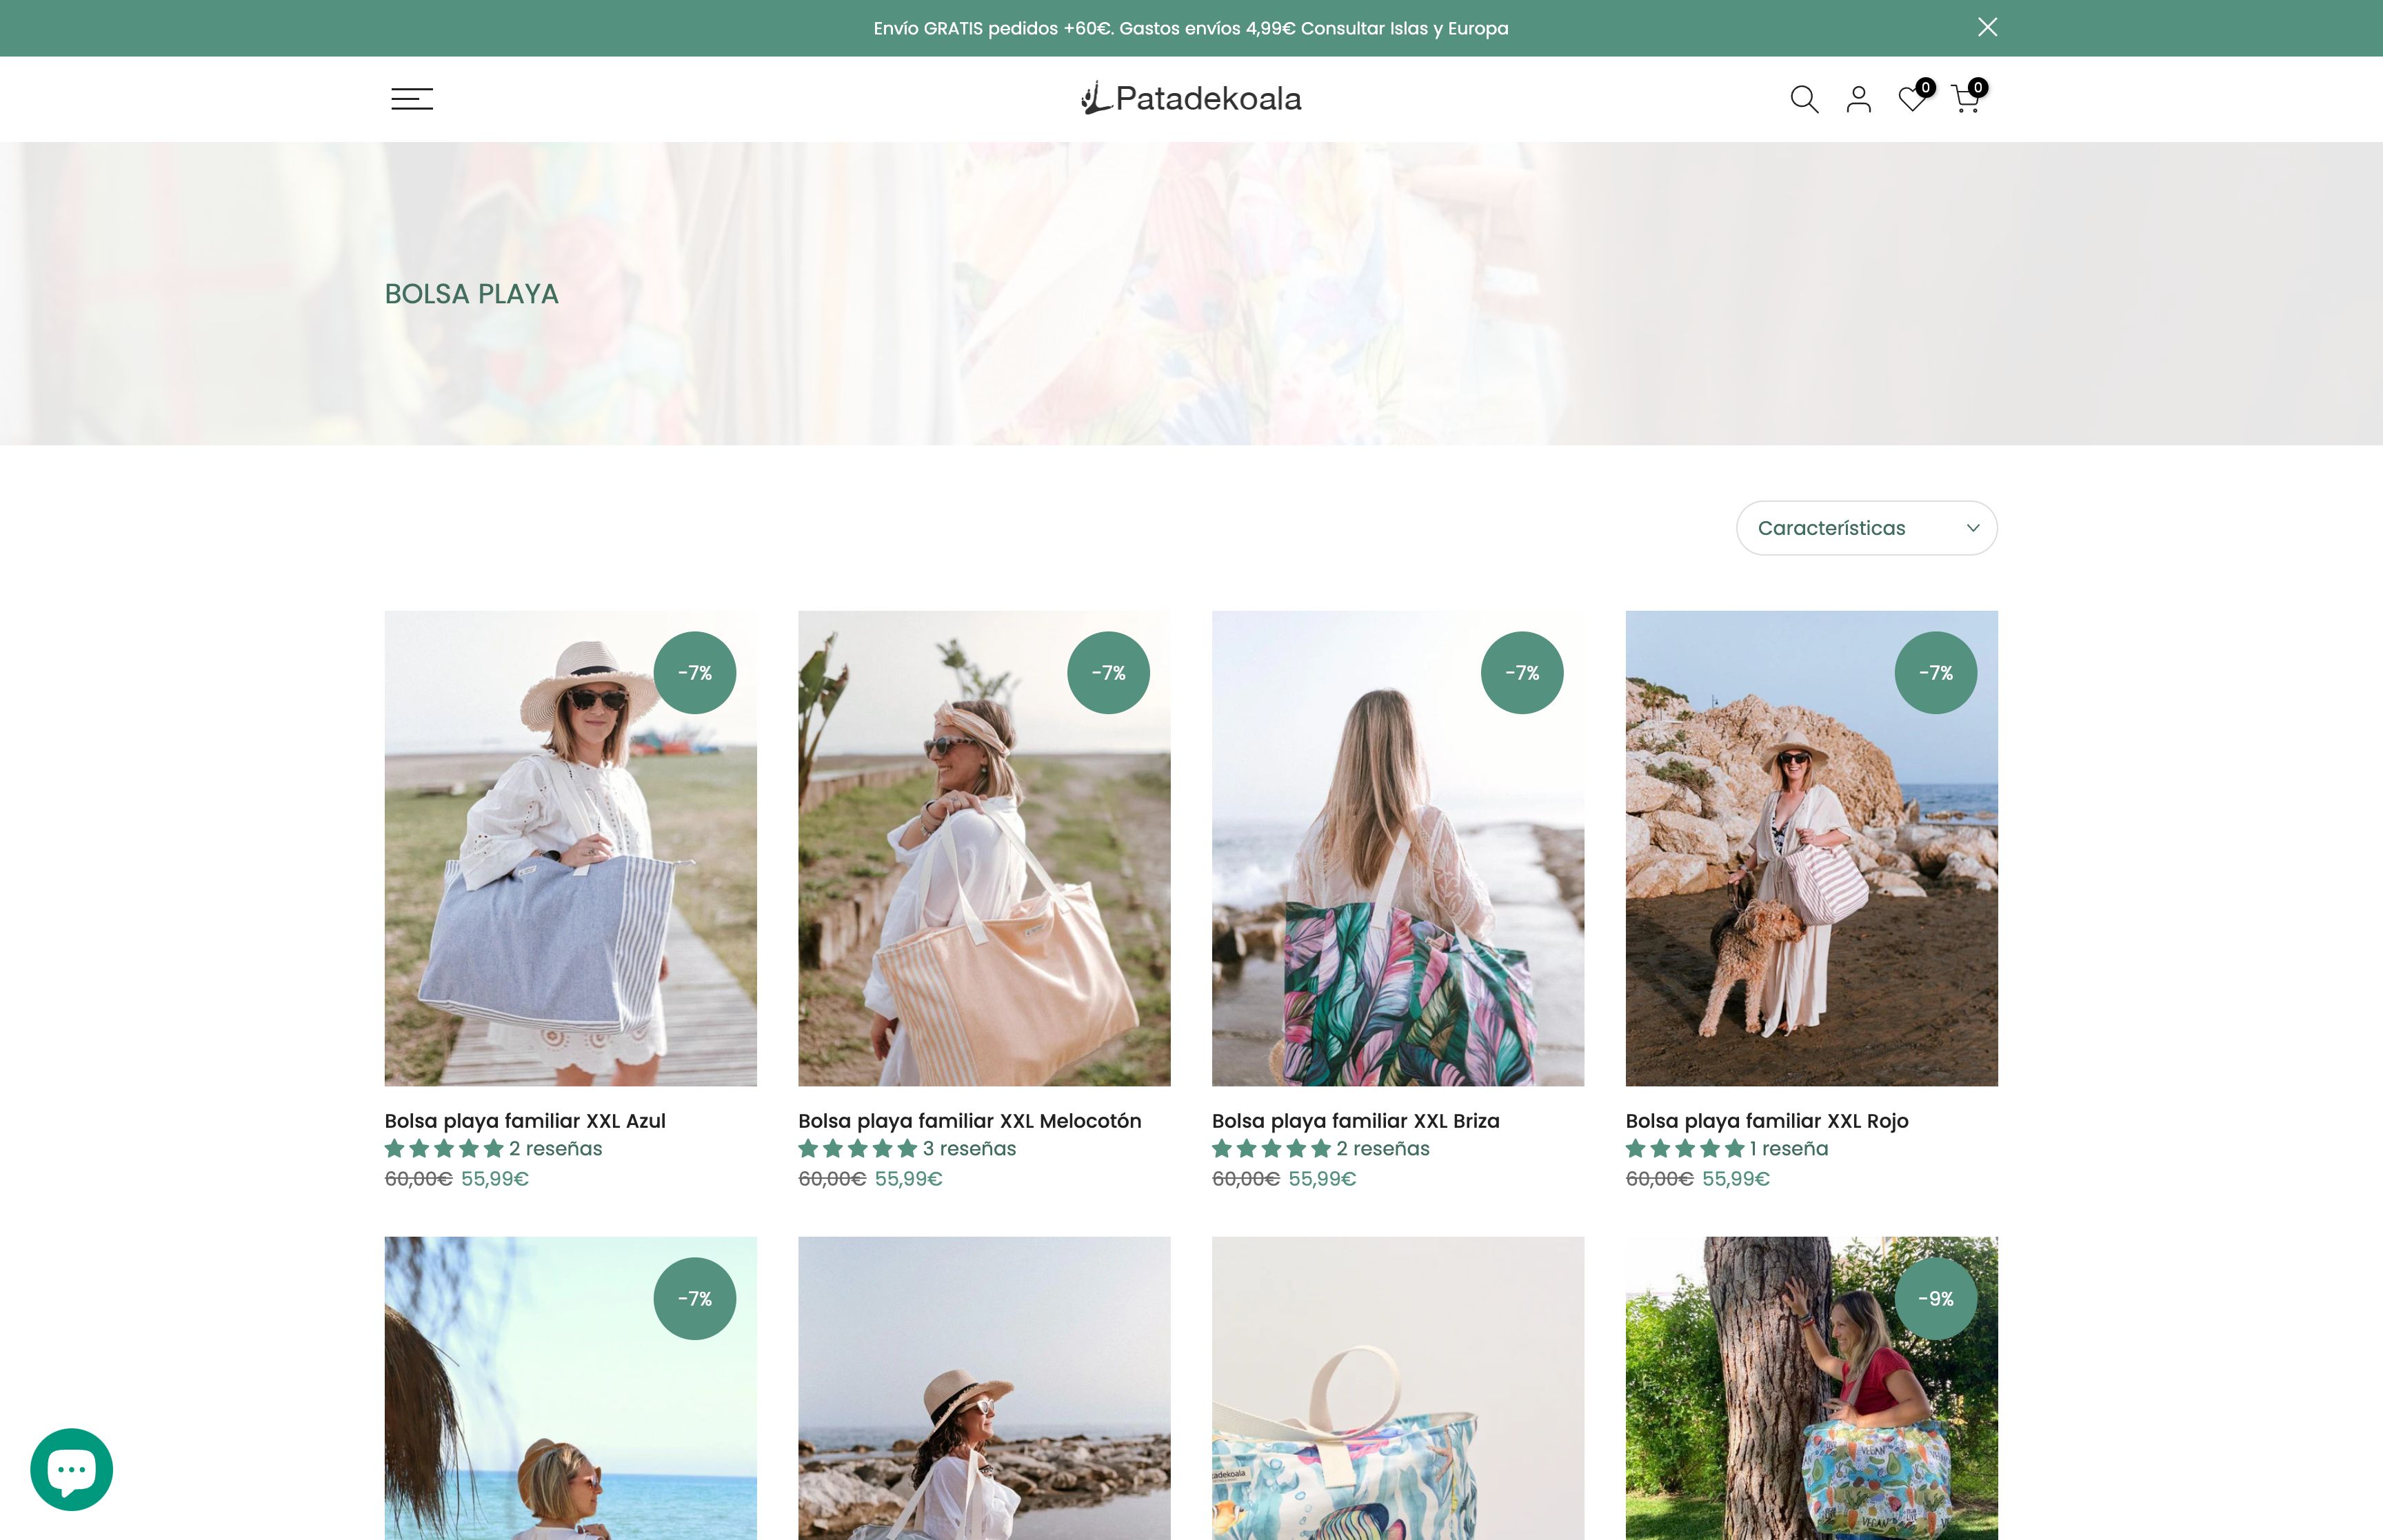Open the user account icon

click(x=1858, y=99)
